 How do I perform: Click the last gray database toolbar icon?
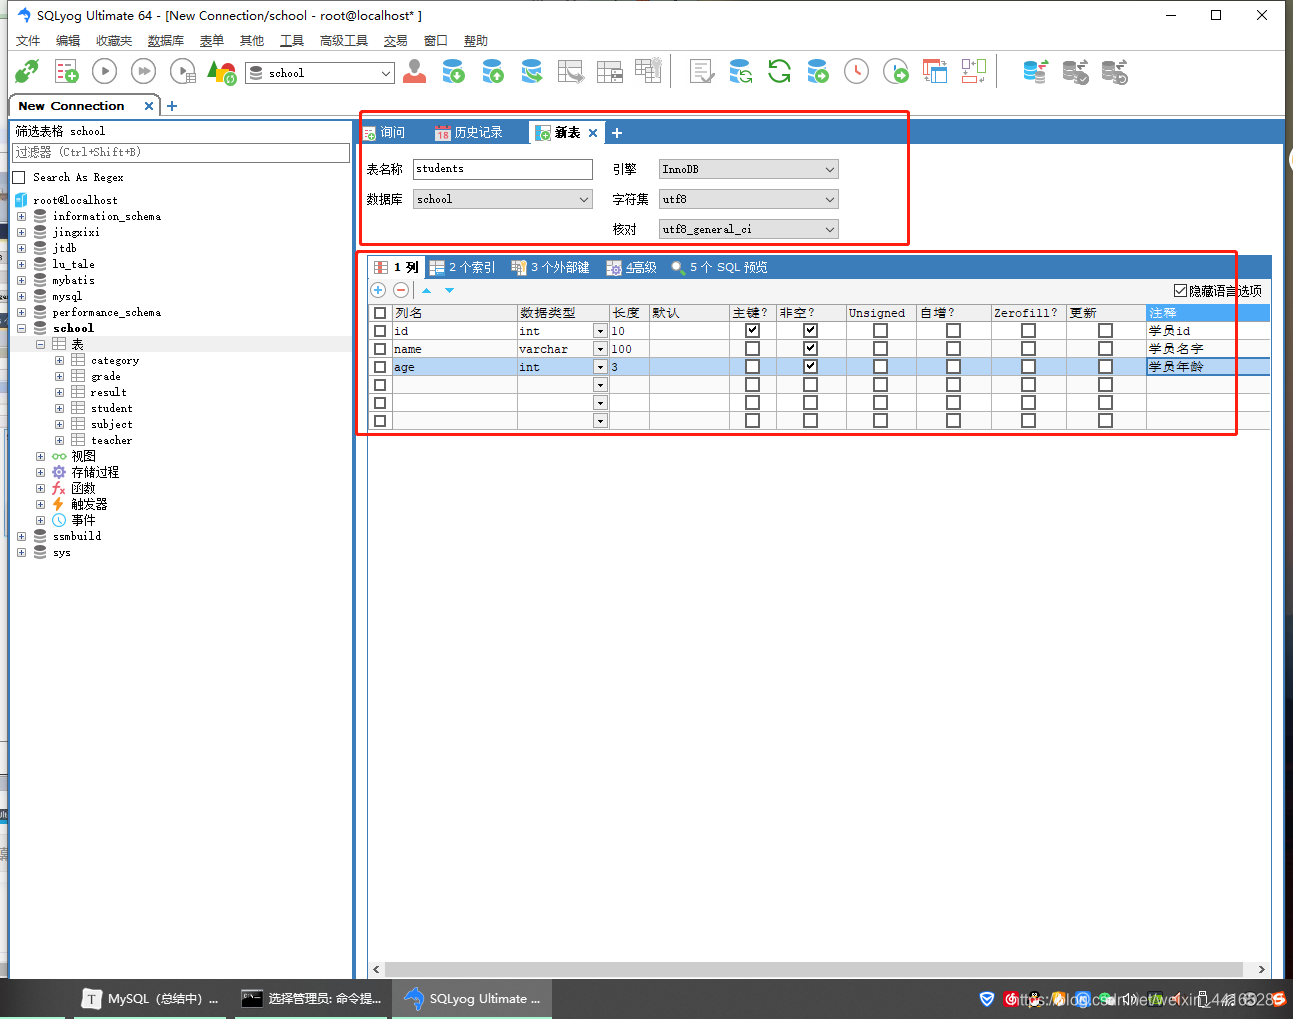(1114, 71)
